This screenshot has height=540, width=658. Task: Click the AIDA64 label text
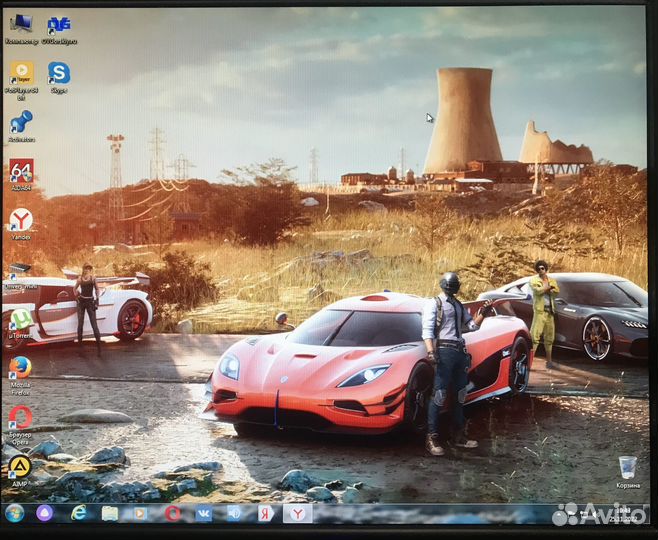pyautogui.click(x=21, y=188)
